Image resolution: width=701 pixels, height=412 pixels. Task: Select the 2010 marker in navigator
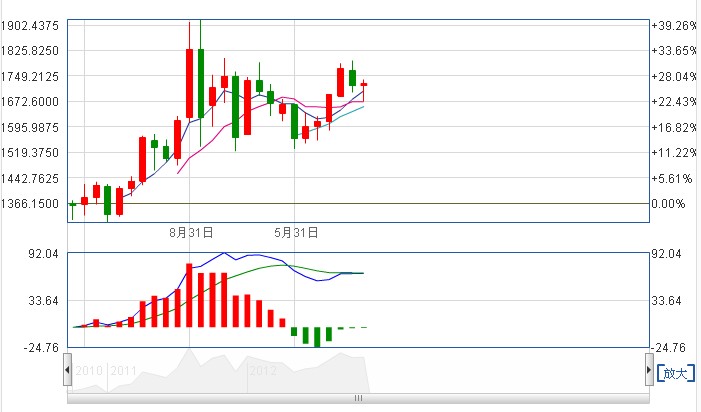89,371
